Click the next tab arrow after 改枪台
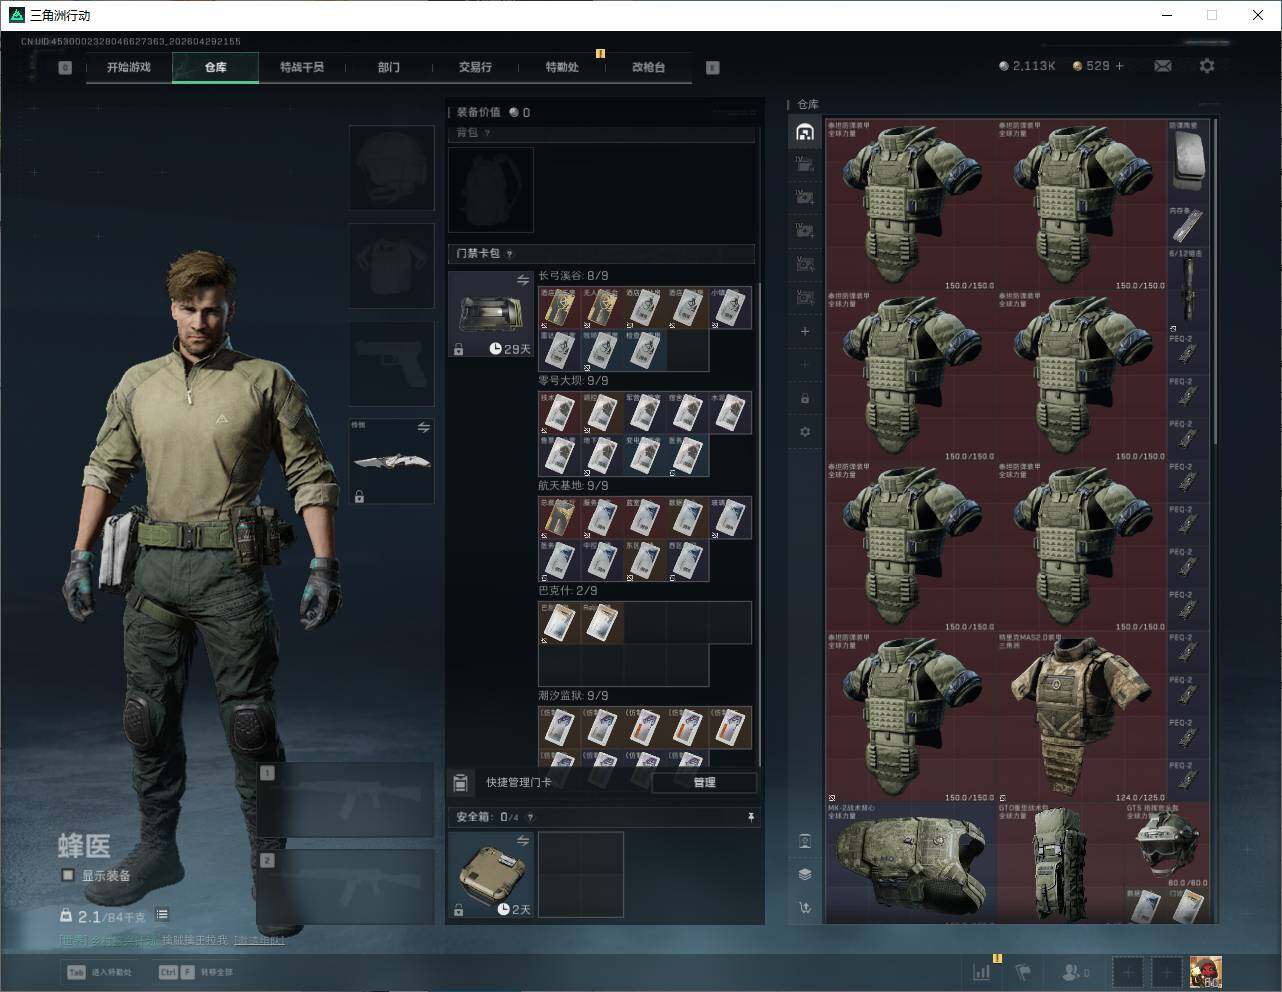Screen dimensions: 1282x992 tap(713, 68)
